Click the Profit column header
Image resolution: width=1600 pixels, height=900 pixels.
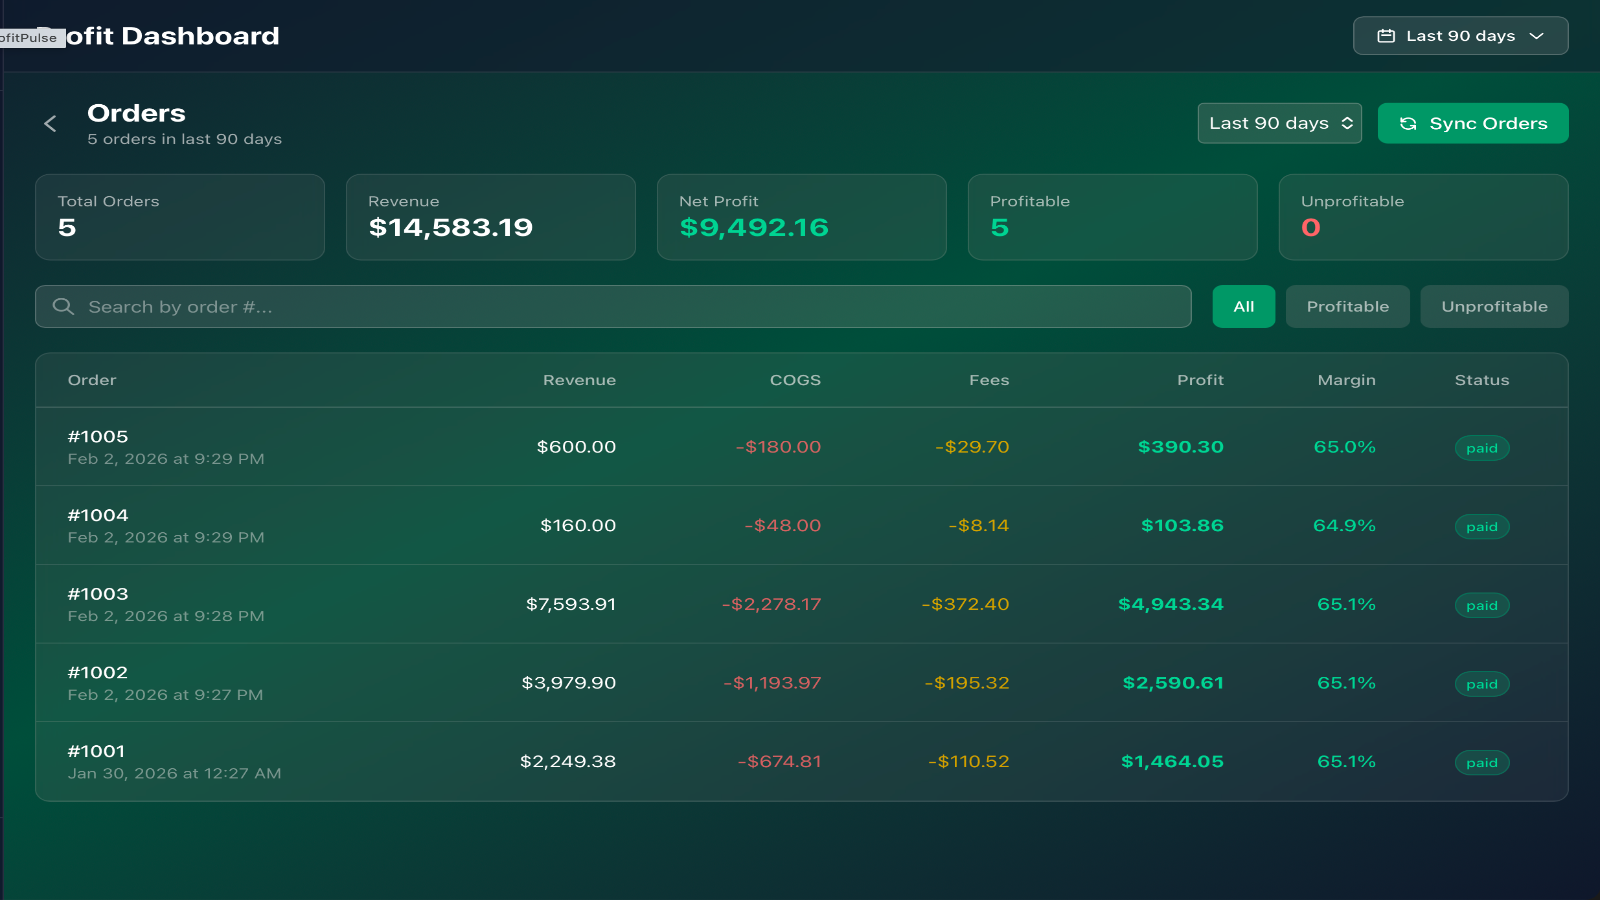point(1200,380)
